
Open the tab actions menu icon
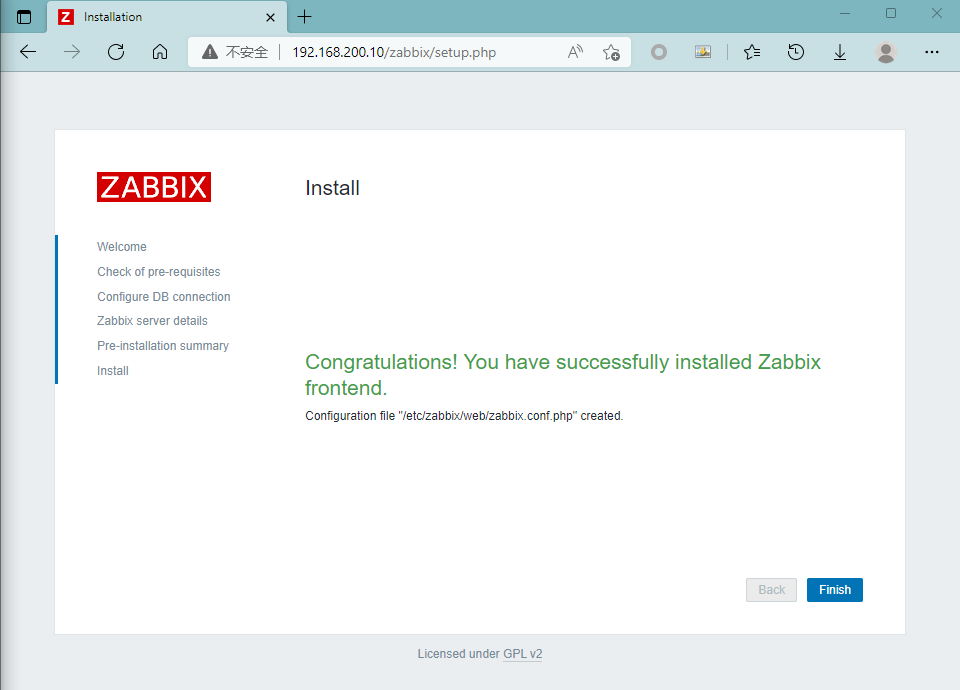(x=24, y=17)
